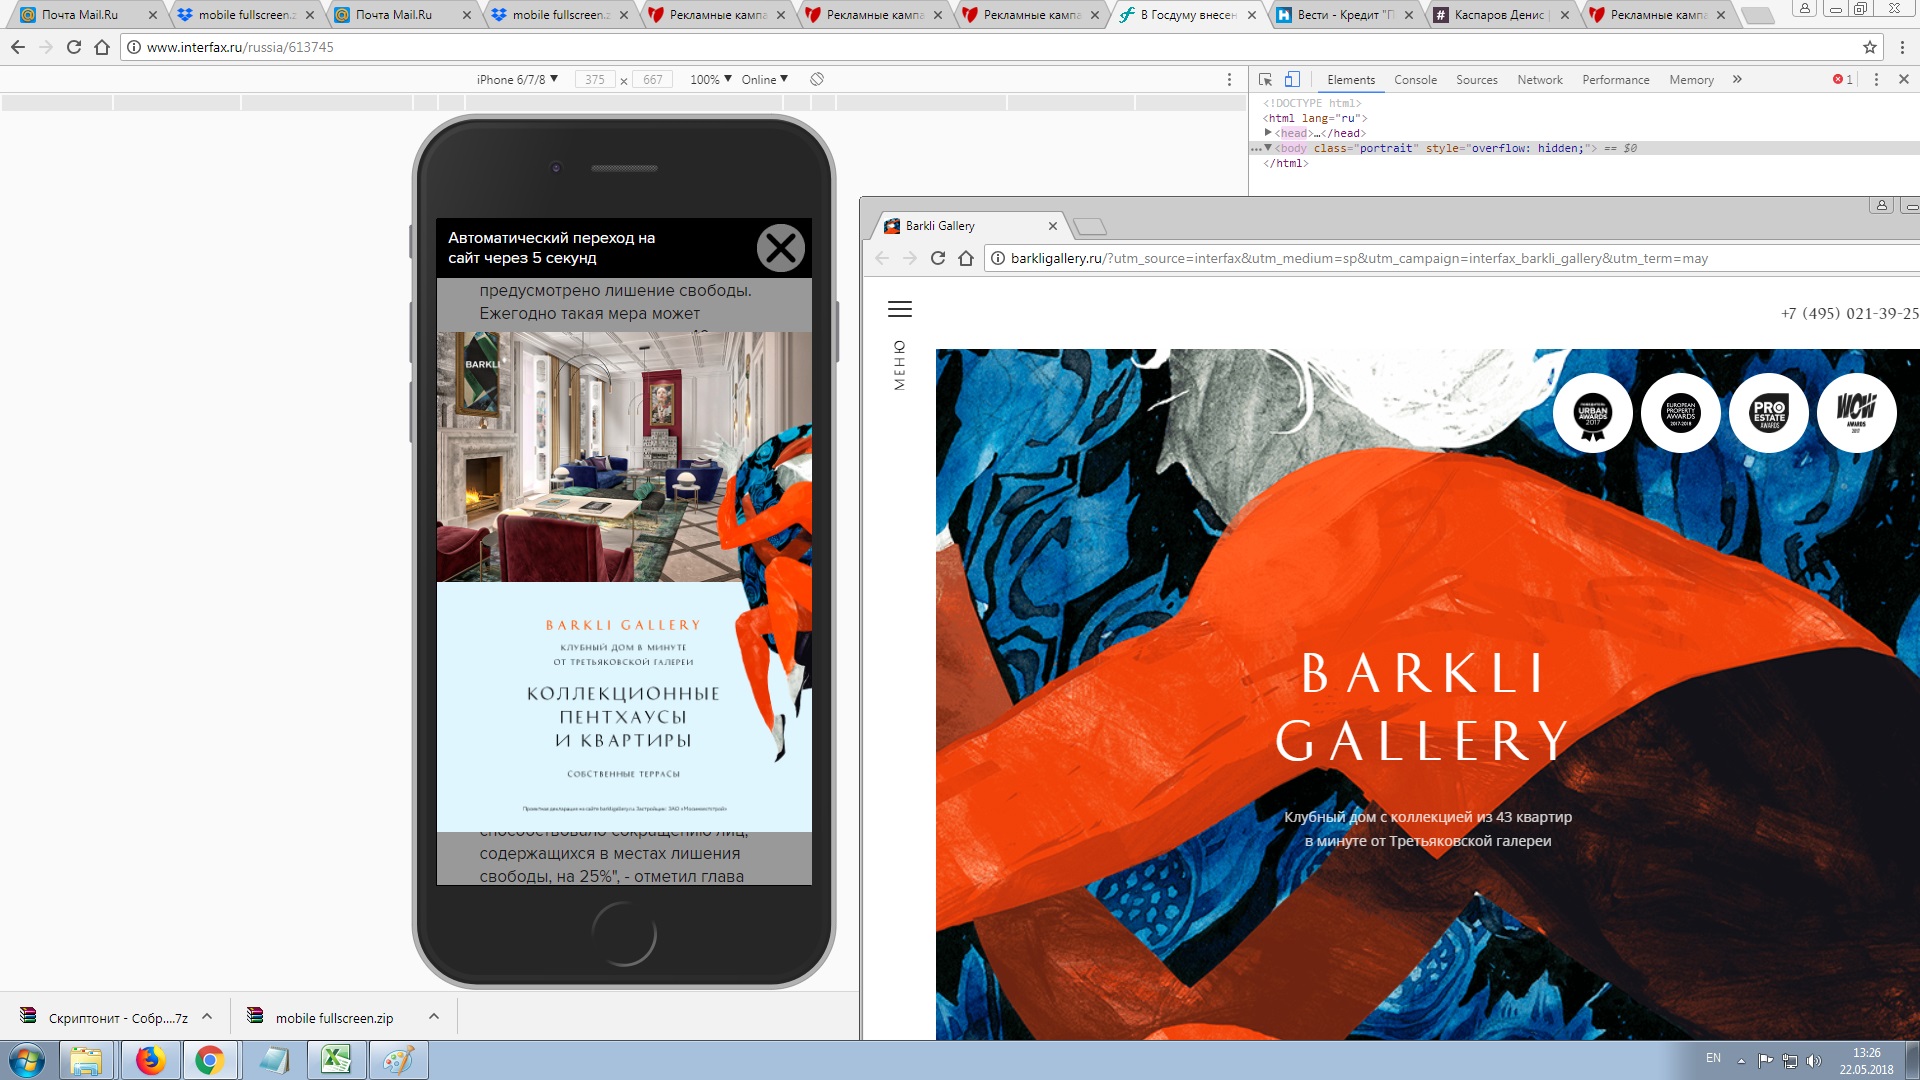Open the iPhone 6/7/8 device dropdown
Image resolution: width=1920 pixels, height=1080 pixels.
coord(517,79)
